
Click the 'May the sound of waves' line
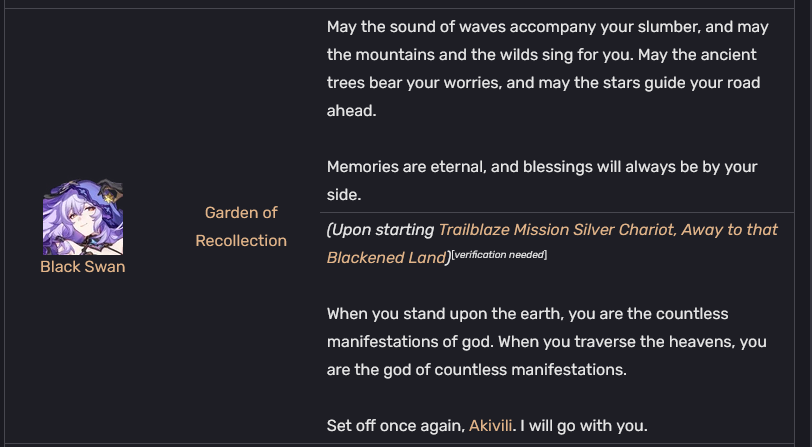coord(547,27)
